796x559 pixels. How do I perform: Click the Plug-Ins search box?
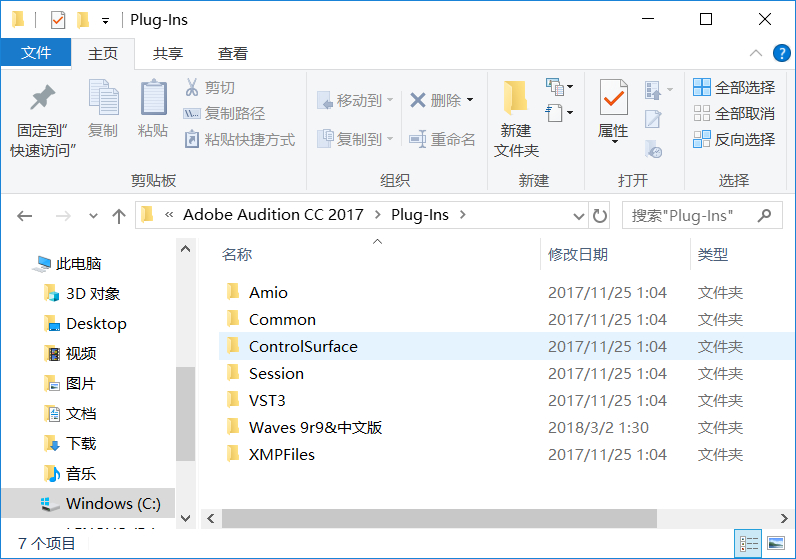pyautogui.click(x=690, y=215)
